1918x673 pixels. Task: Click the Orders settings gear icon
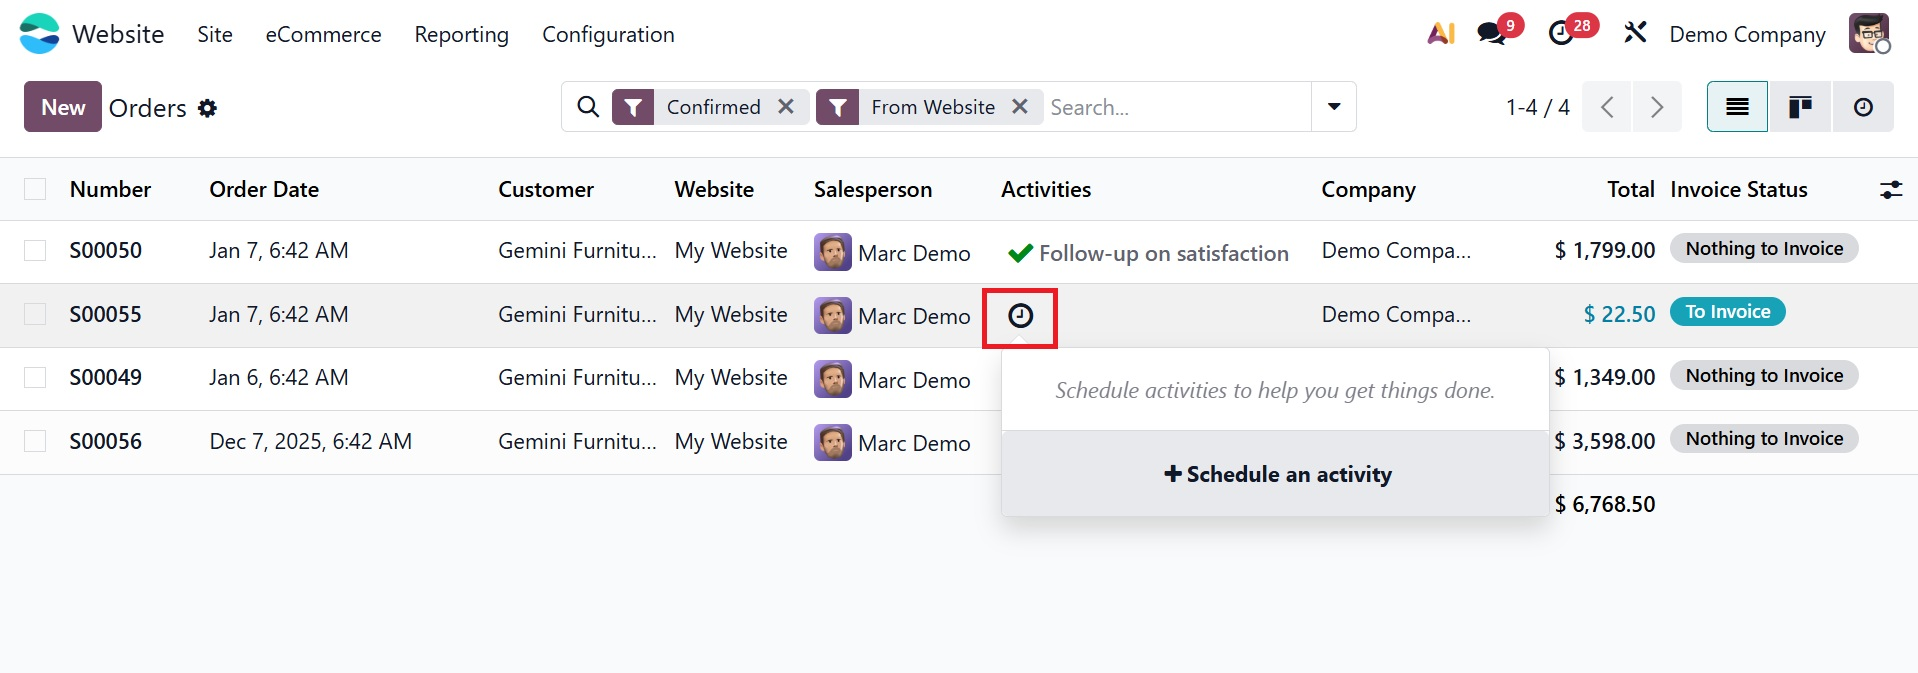pyautogui.click(x=208, y=108)
